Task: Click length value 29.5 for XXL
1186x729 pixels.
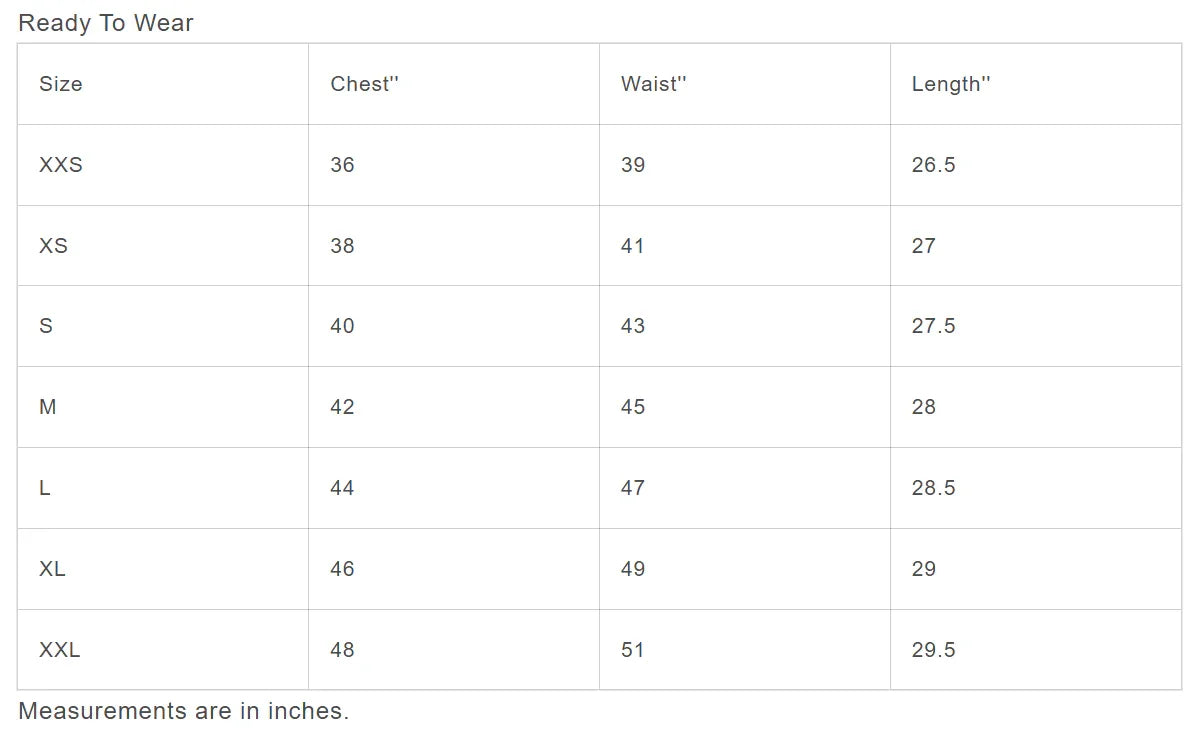Action: coord(933,650)
